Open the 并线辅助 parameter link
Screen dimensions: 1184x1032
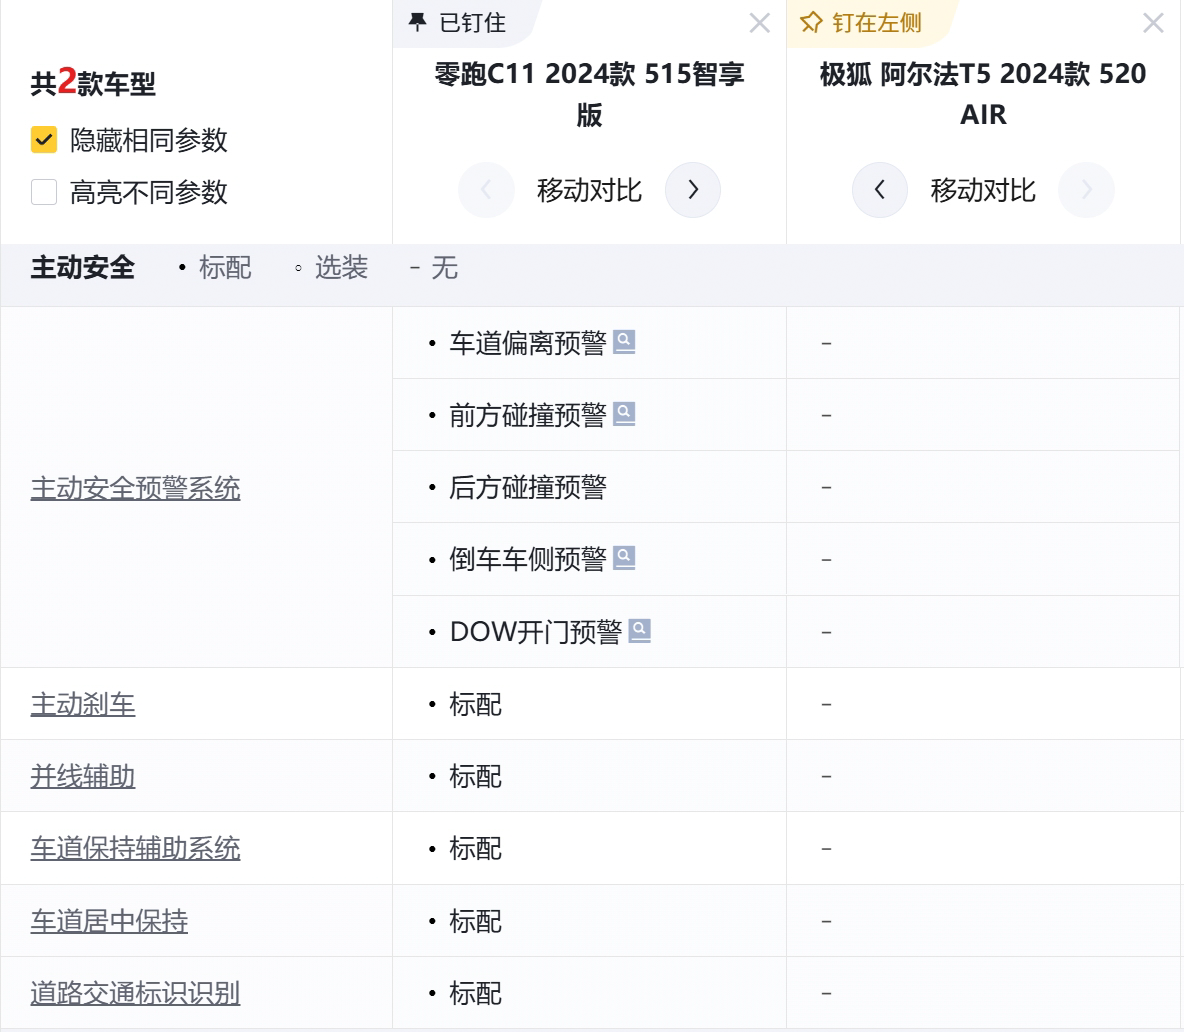[83, 776]
